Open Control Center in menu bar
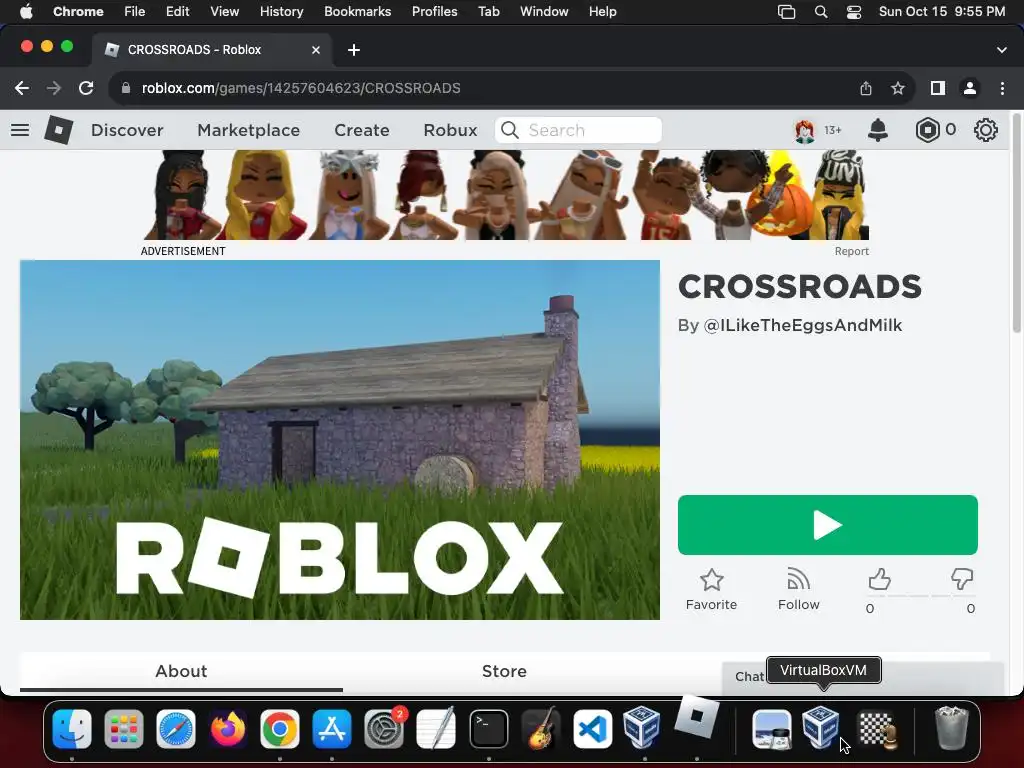The image size is (1024, 768). pyautogui.click(x=854, y=12)
